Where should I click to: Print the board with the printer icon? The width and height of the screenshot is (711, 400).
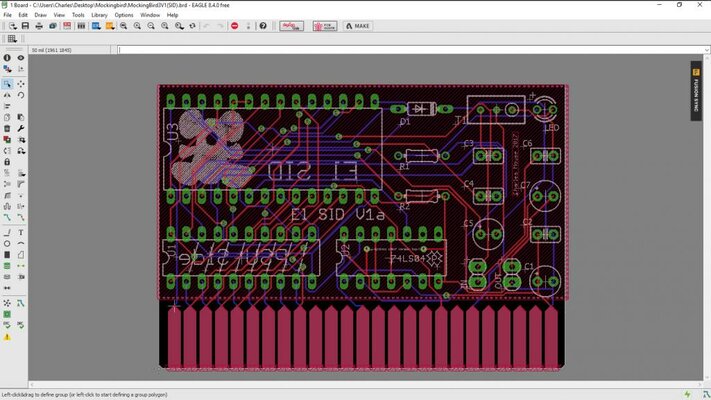pyautogui.click(x=38, y=26)
